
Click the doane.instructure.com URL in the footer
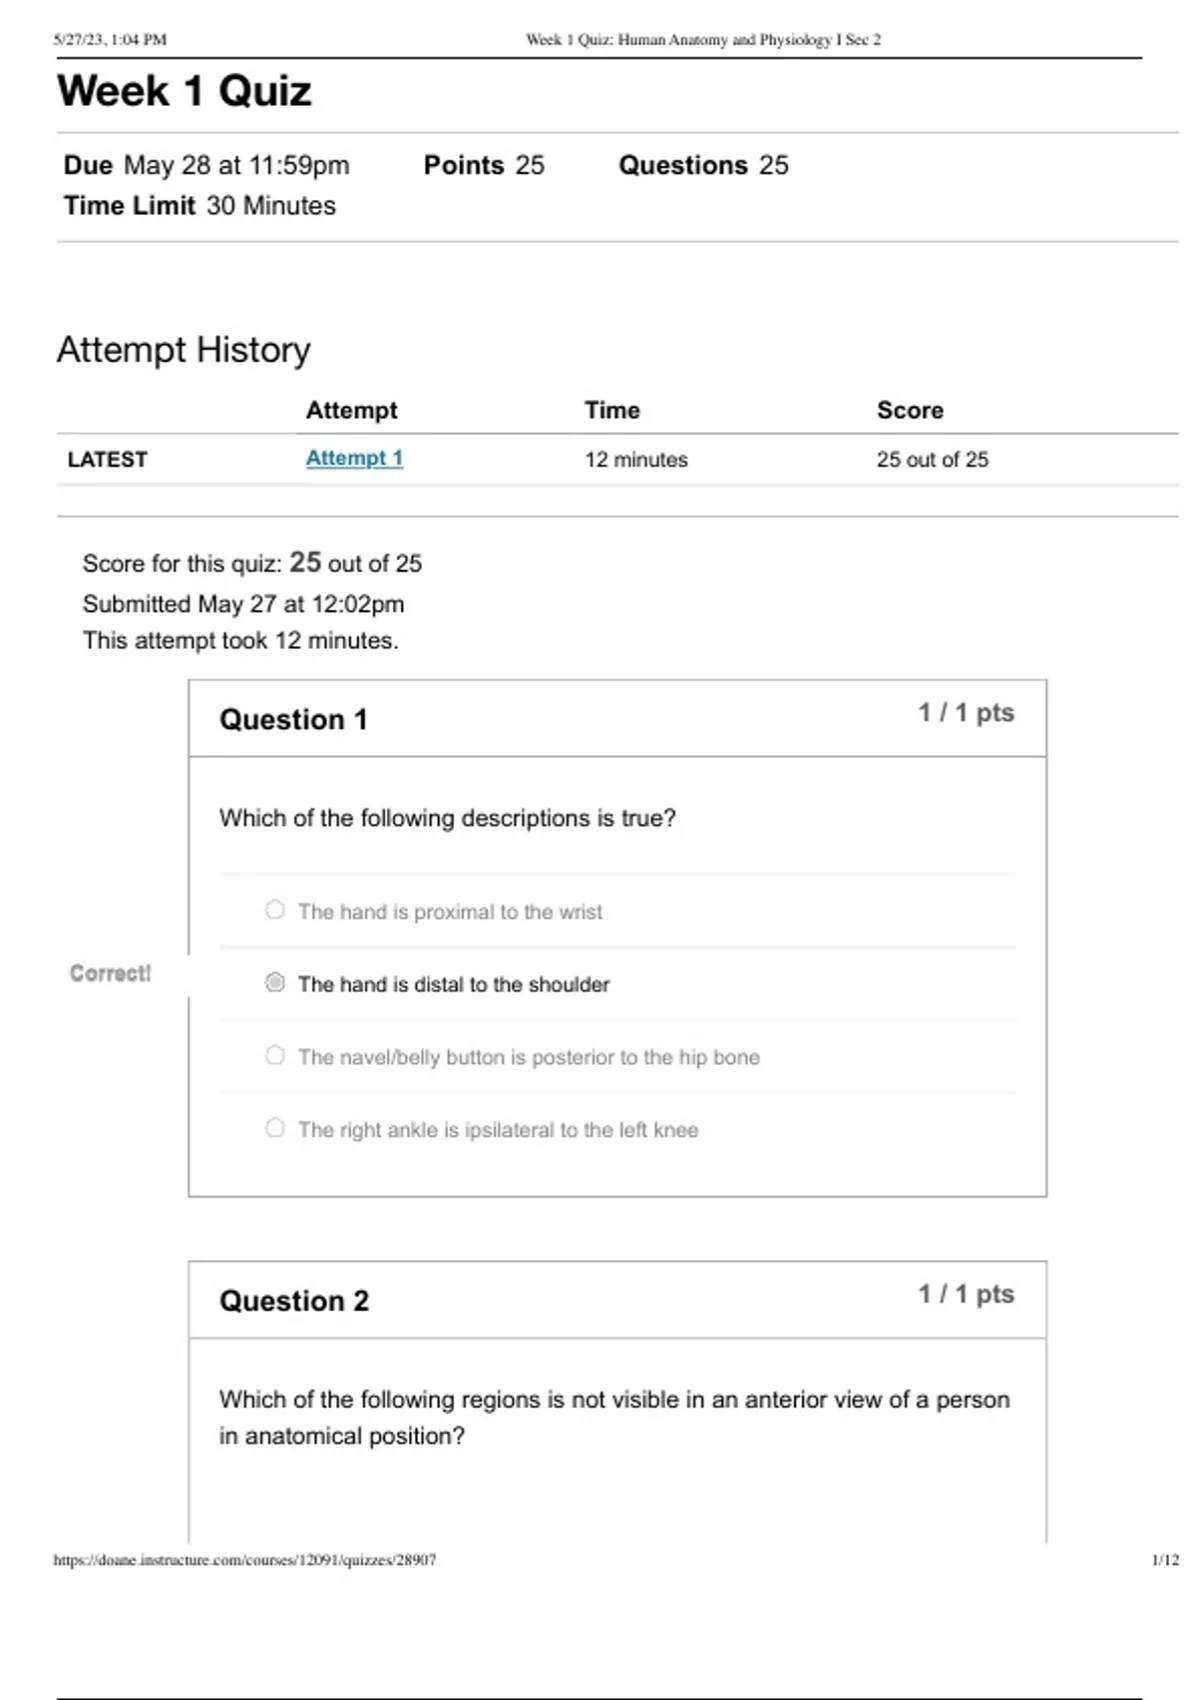click(x=244, y=1559)
